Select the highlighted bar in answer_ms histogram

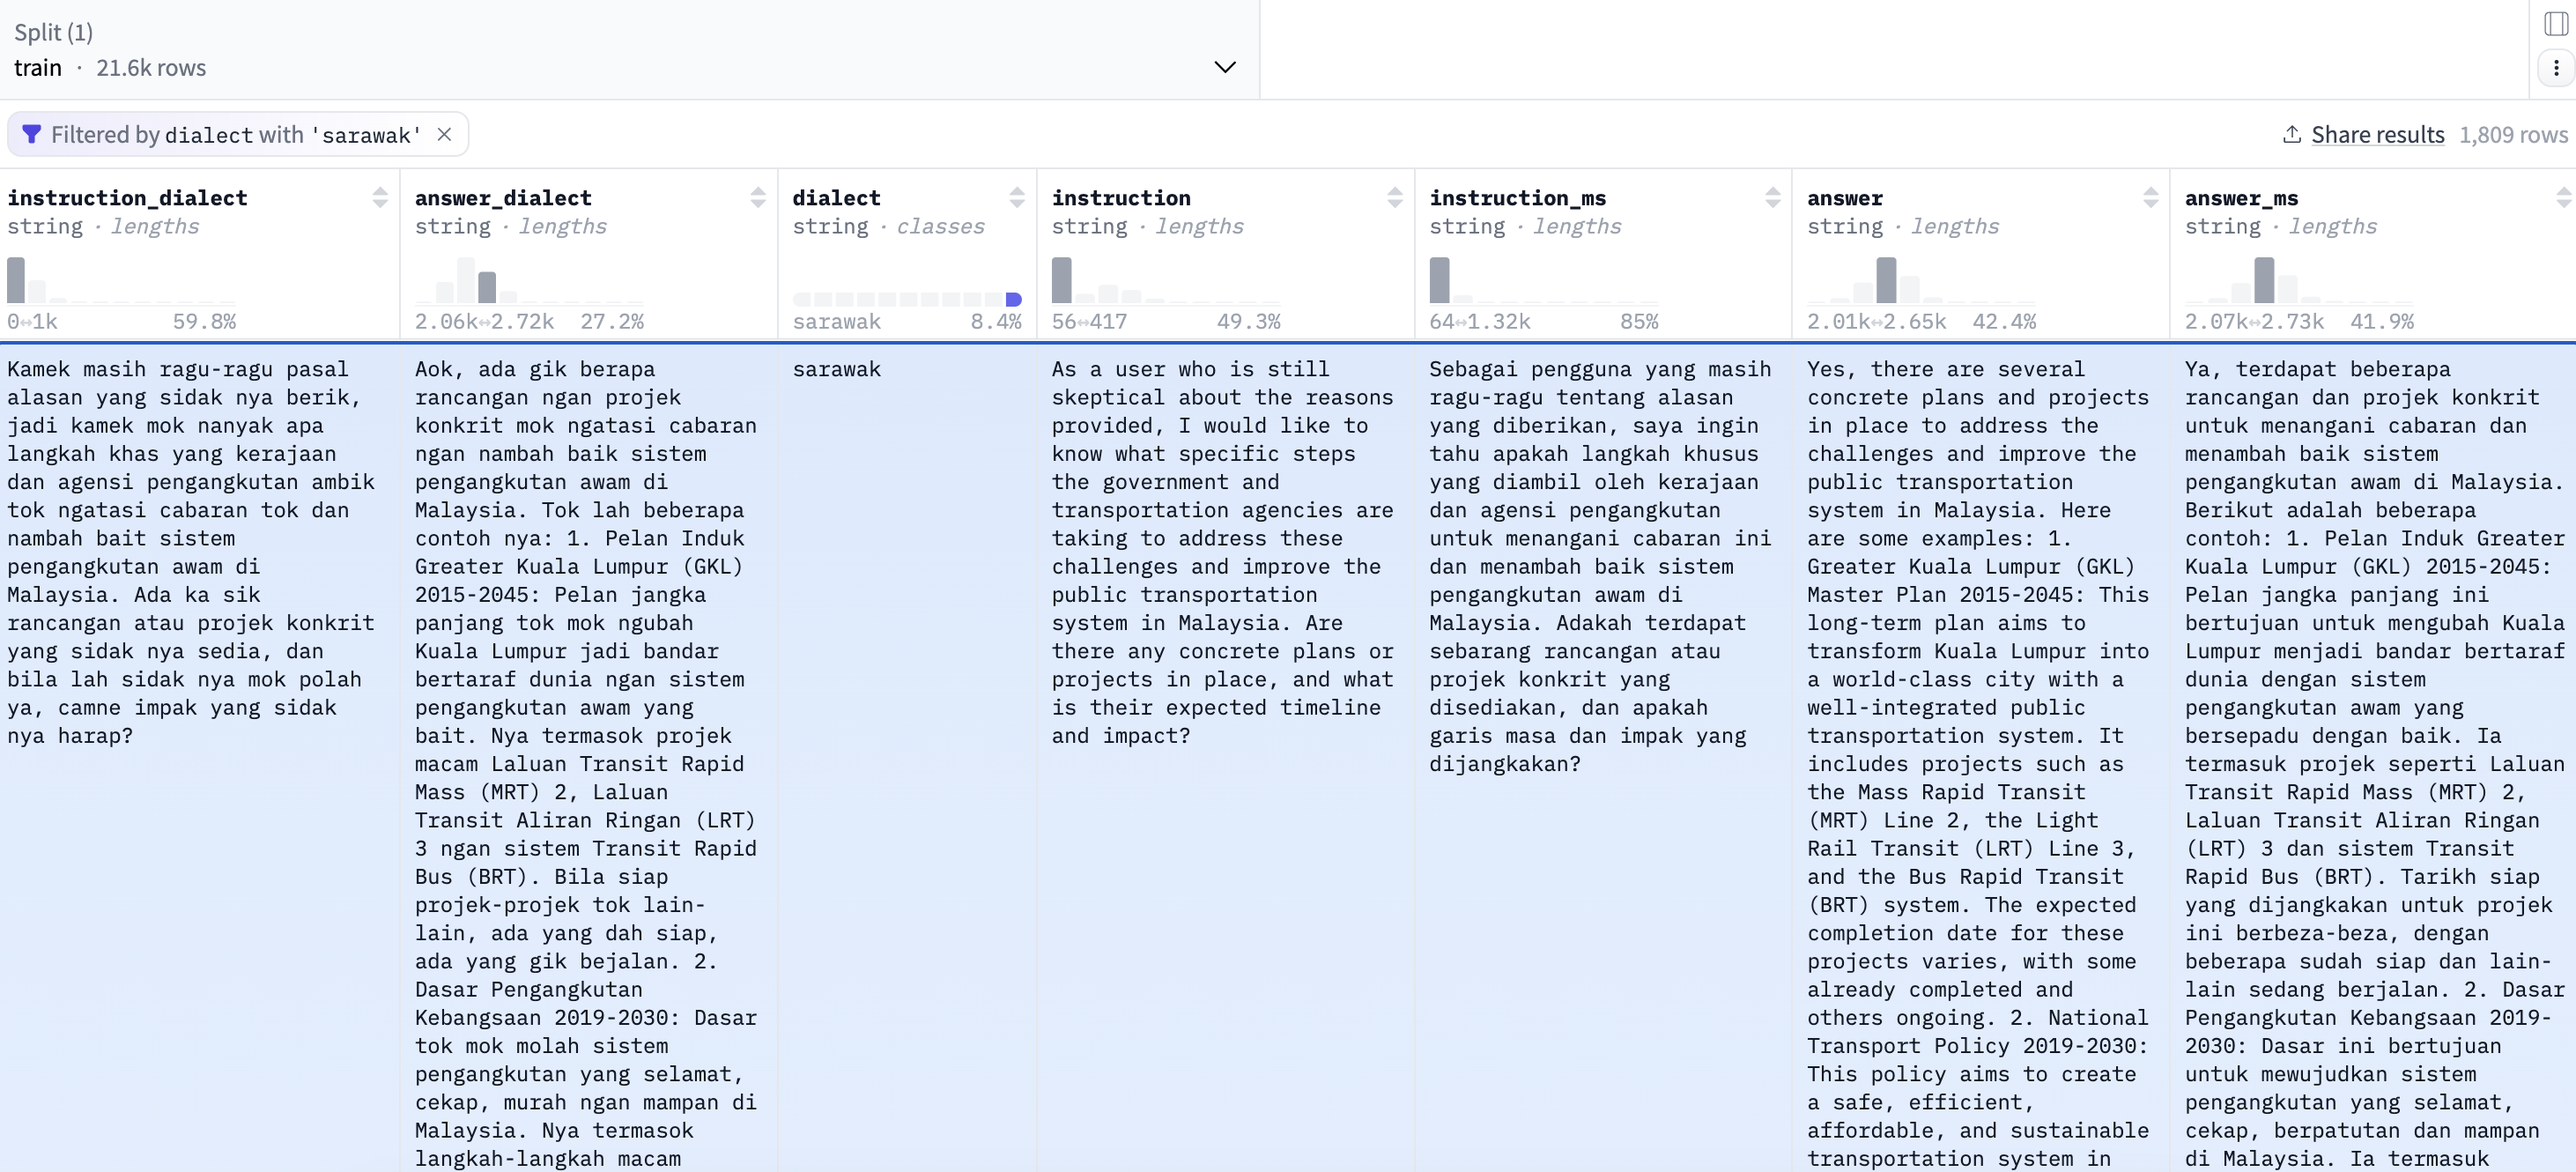(2264, 280)
